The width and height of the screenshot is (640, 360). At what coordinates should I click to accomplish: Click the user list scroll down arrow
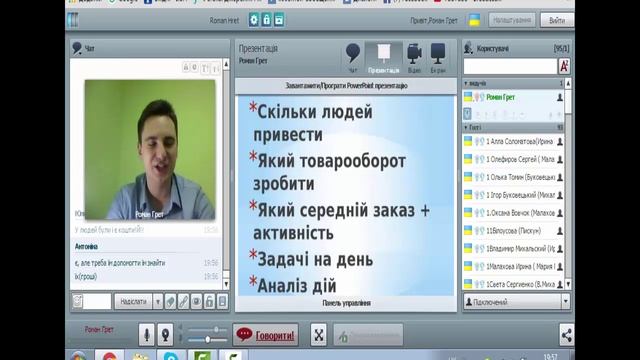pos(568,284)
